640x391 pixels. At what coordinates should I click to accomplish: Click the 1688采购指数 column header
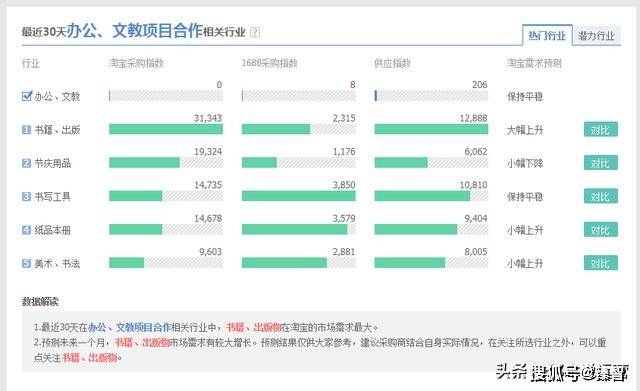(x=269, y=63)
